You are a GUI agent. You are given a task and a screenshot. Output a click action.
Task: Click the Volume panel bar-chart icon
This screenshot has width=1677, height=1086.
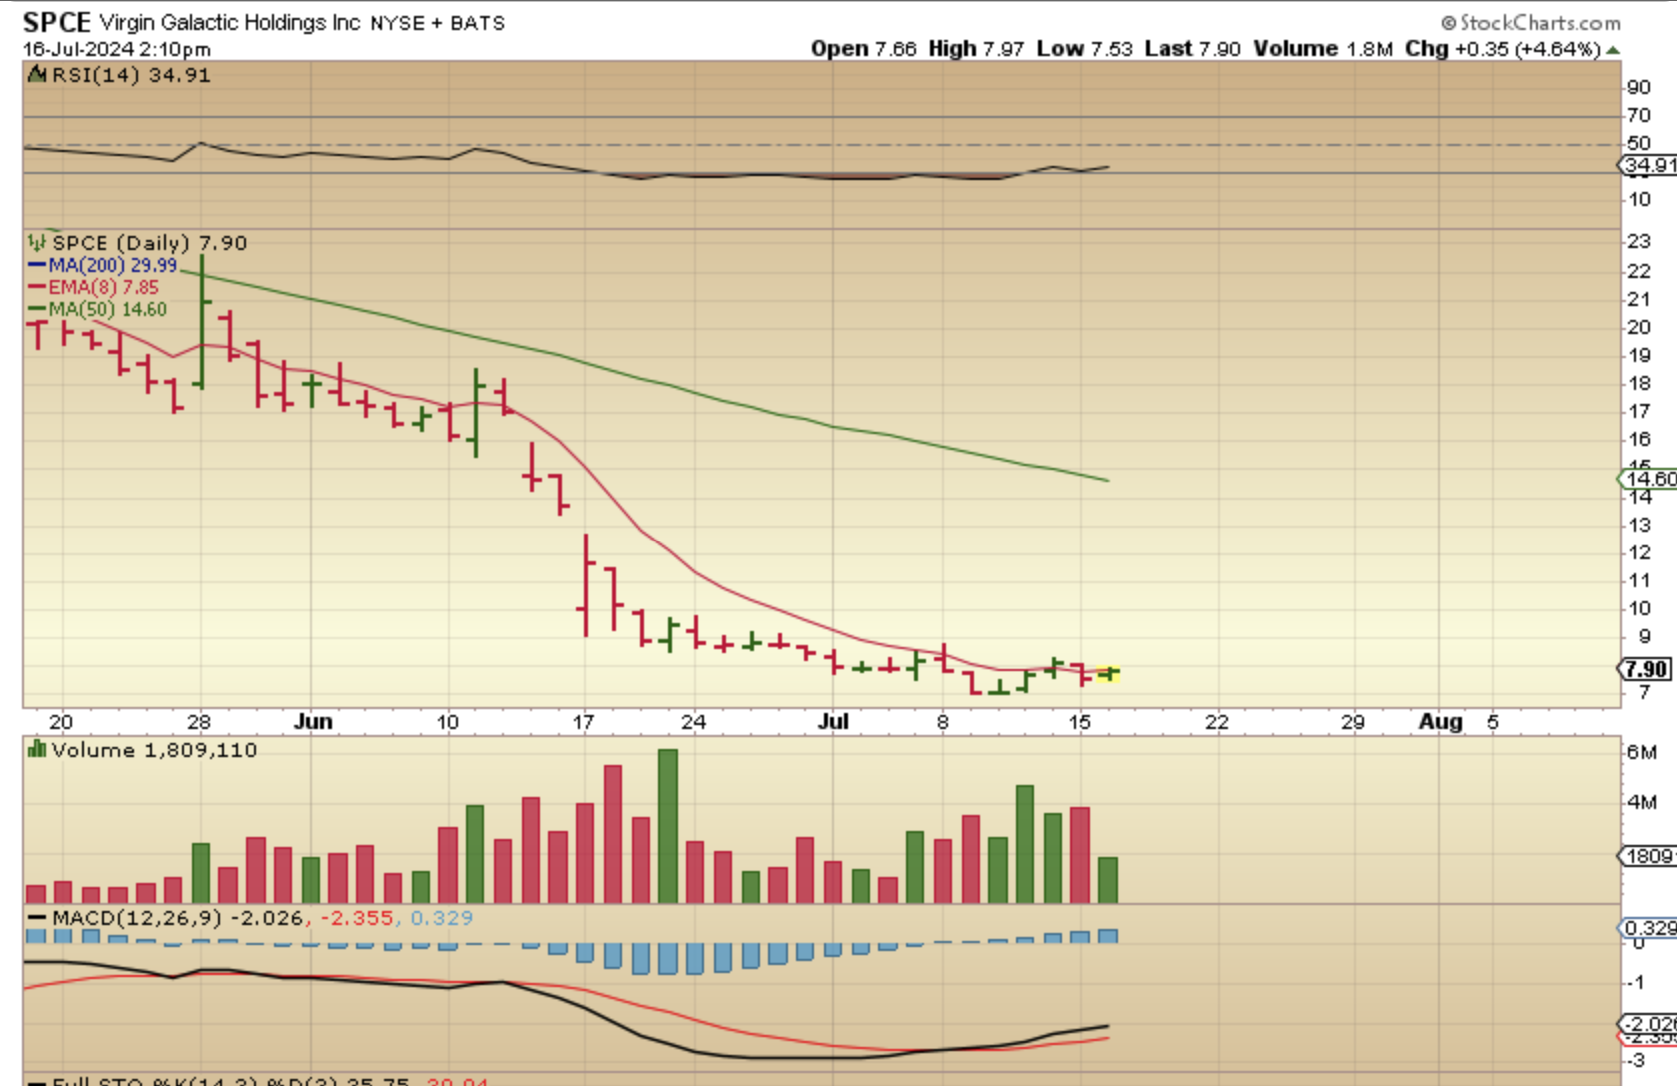[x=38, y=750]
